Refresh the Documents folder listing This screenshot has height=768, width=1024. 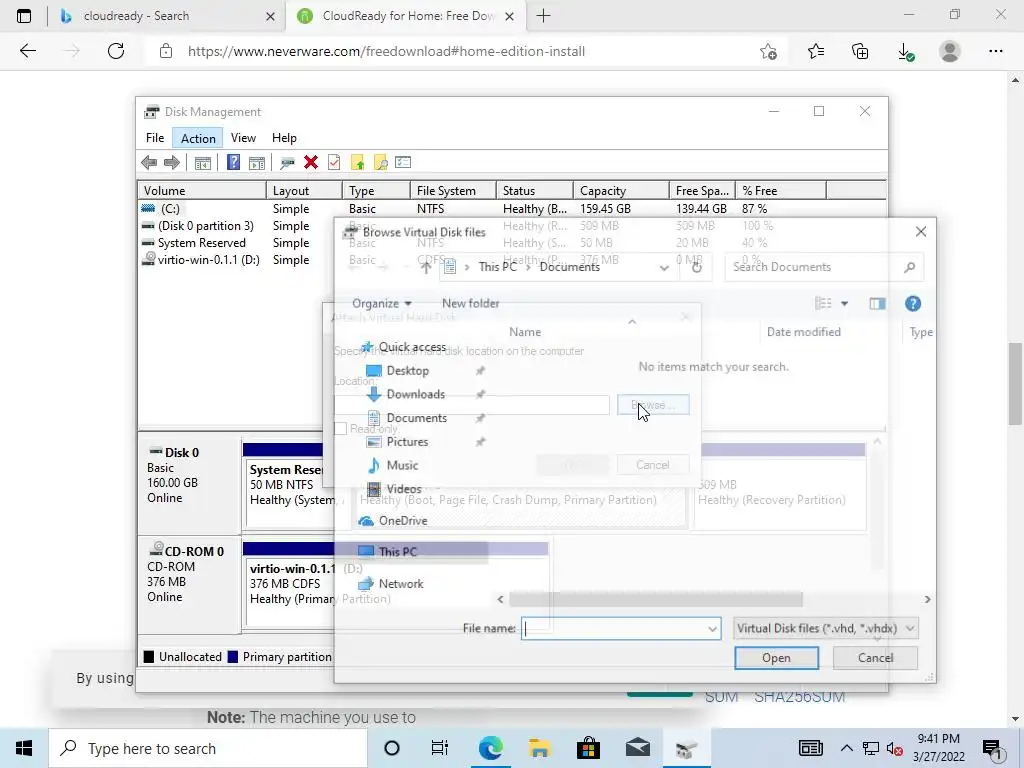click(697, 267)
